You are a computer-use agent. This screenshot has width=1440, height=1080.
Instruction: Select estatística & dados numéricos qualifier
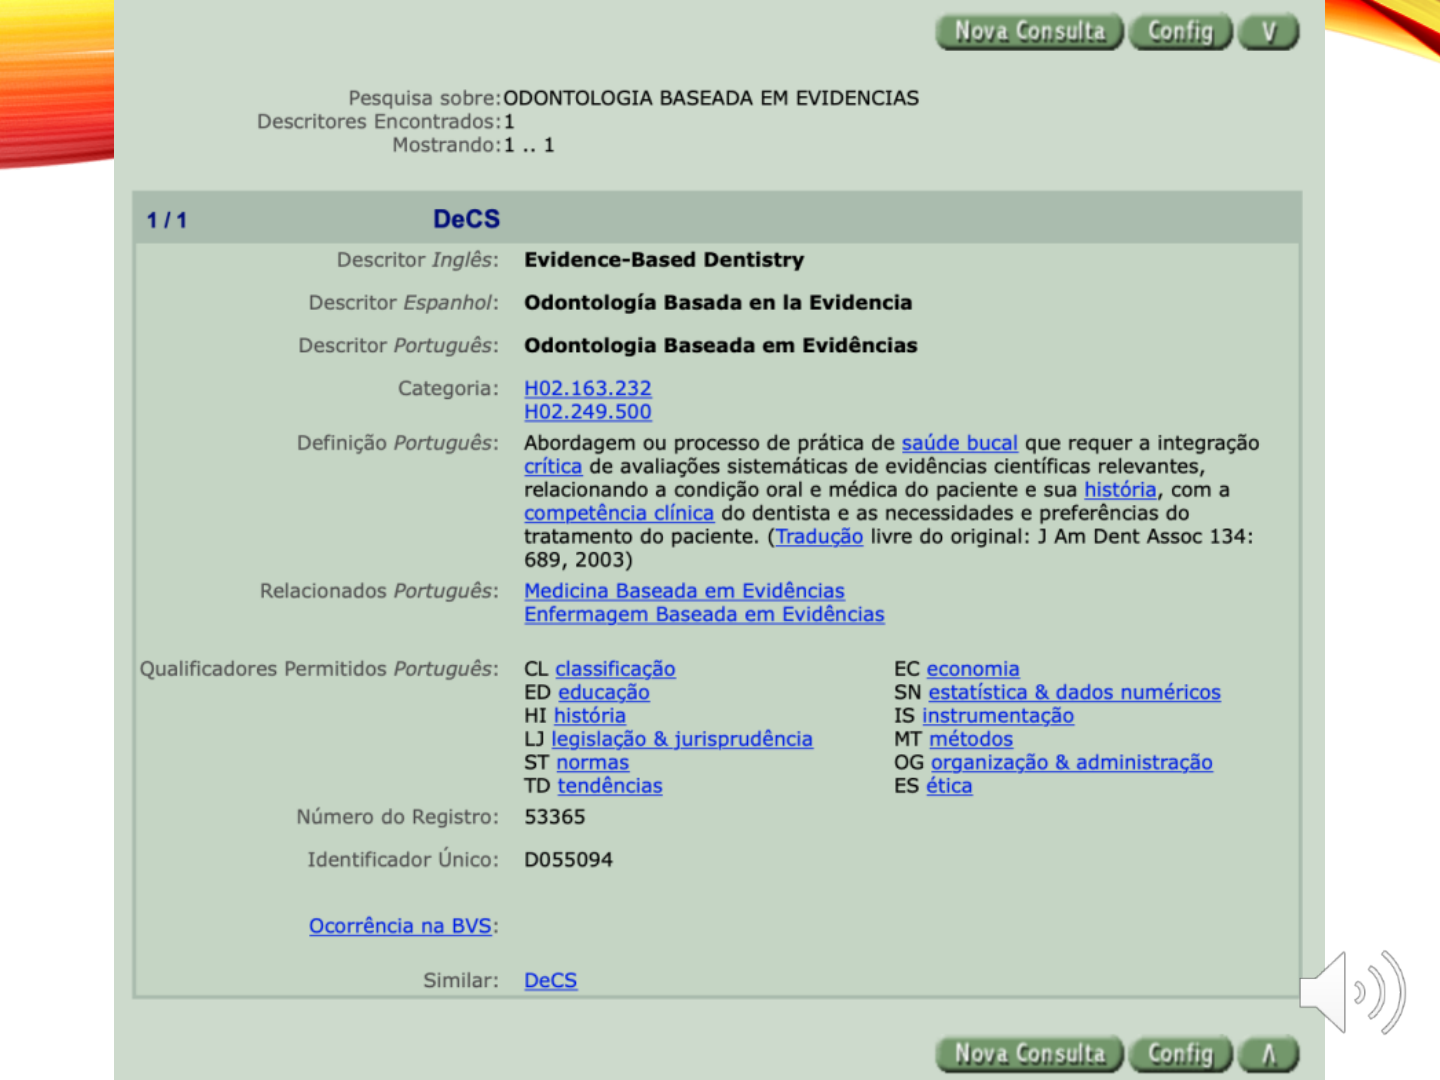1075,692
